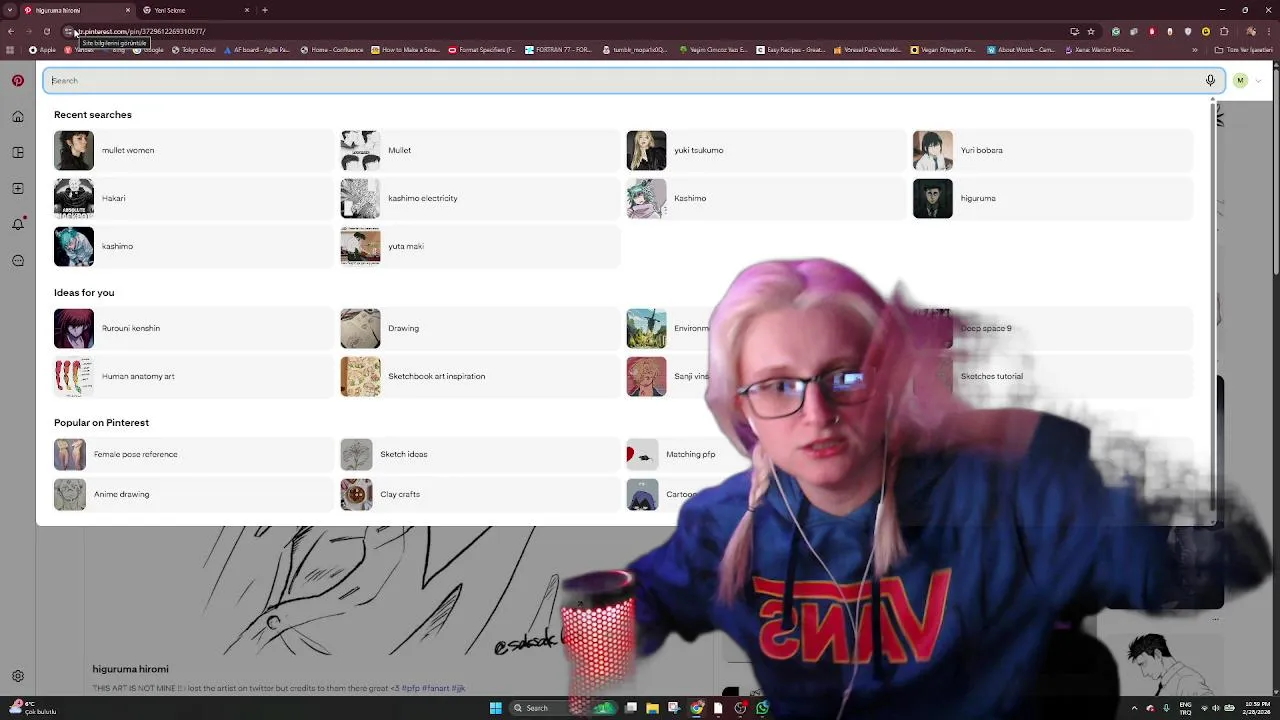Select recent search 'Mullet'
The image size is (1280, 720).
tap(480, 150)
